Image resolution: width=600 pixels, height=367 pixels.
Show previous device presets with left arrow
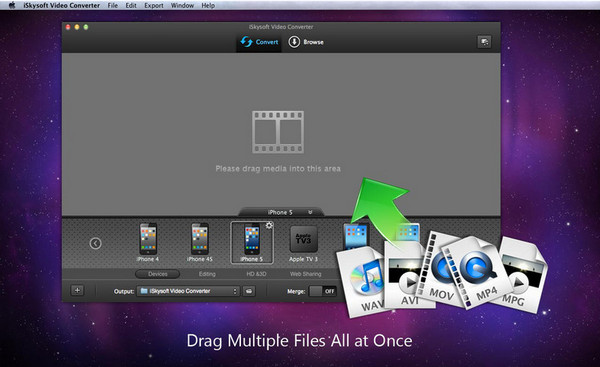coord(95,243)
